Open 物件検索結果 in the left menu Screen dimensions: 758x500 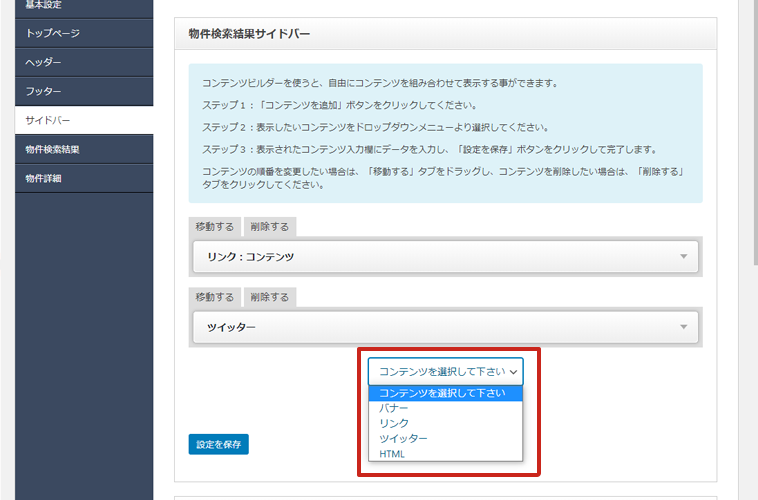point(53,149)
